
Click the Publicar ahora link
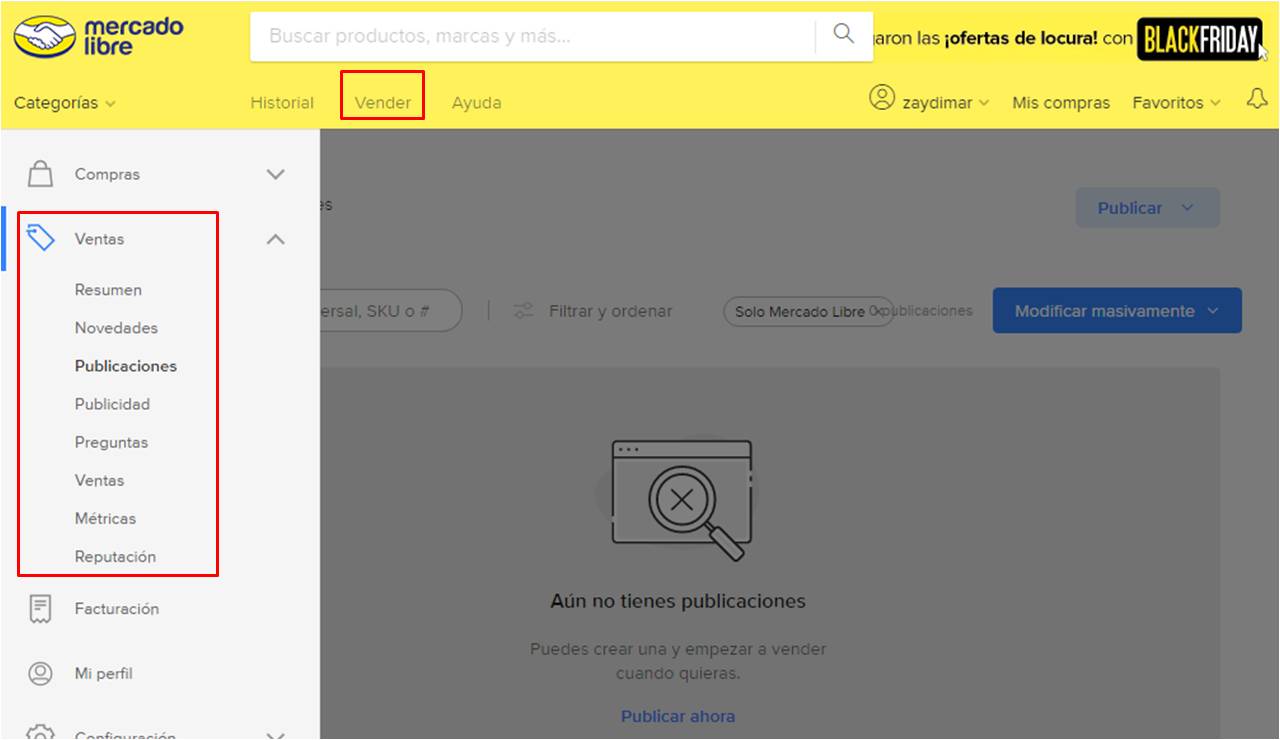tap(678, 716)
